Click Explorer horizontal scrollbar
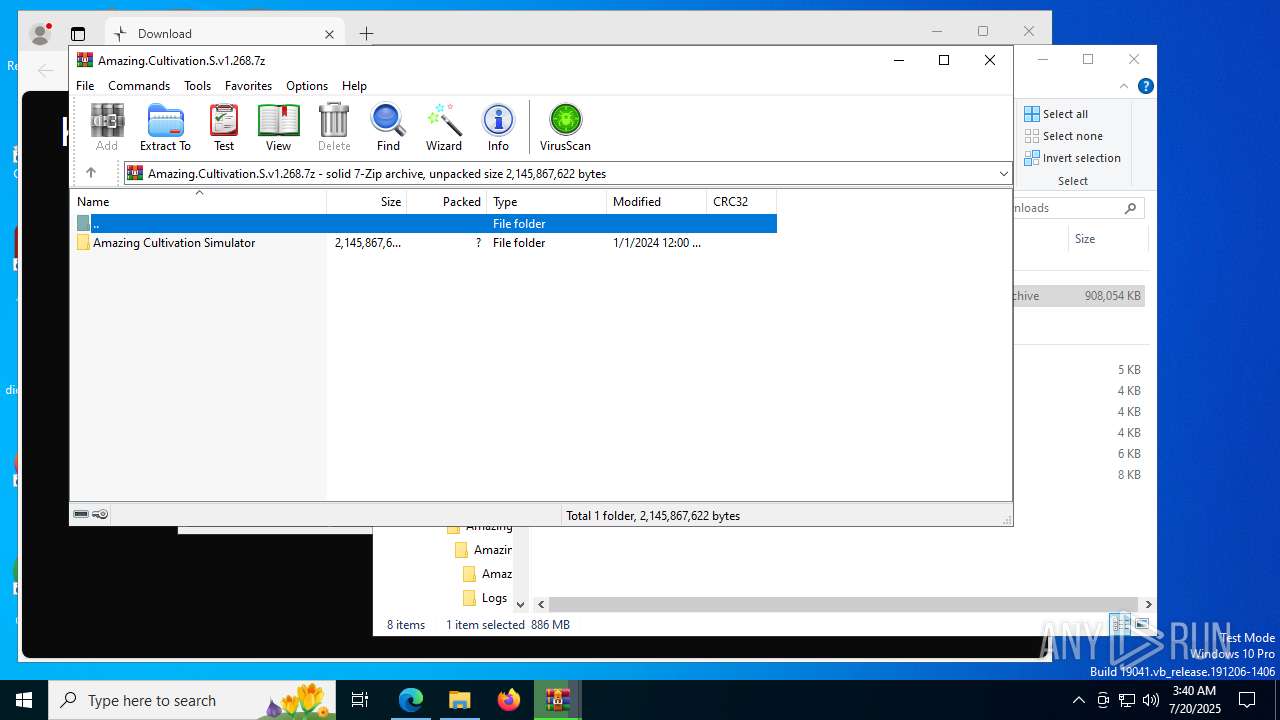The image size is (1280, 720). click(845, 604)
